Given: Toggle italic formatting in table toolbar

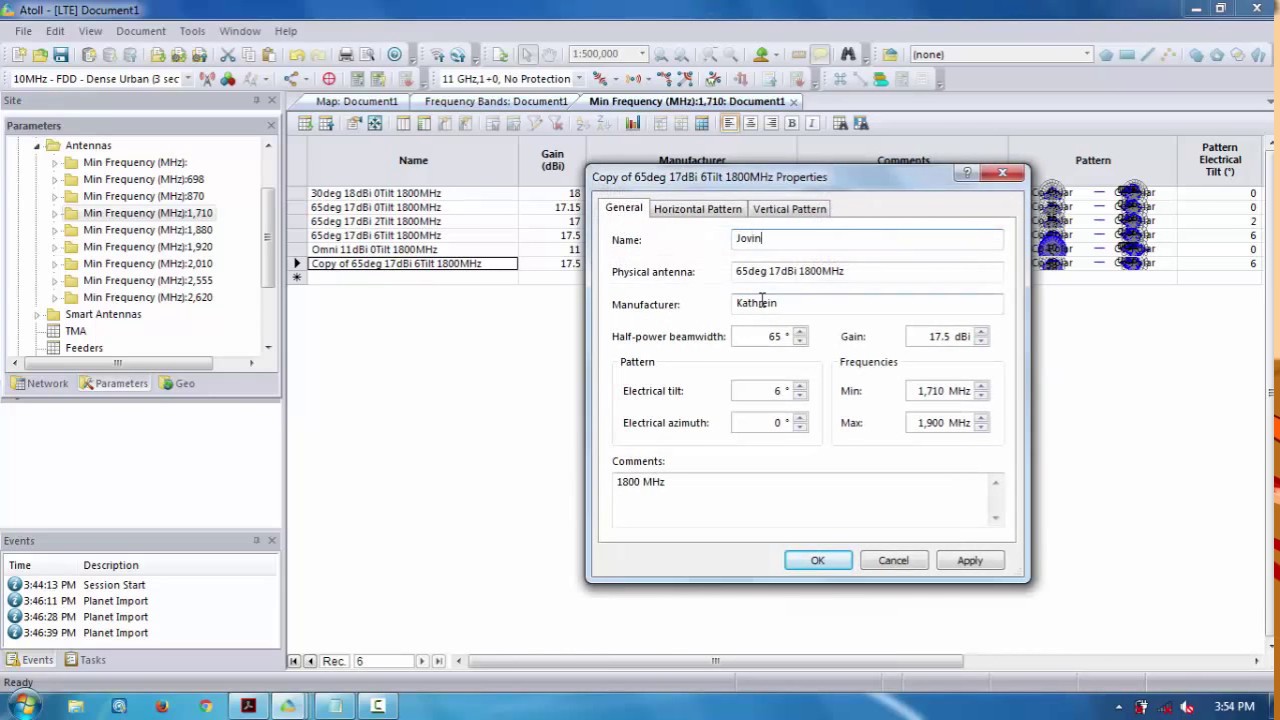Looking at the screenshot, I should click(812, 123).
